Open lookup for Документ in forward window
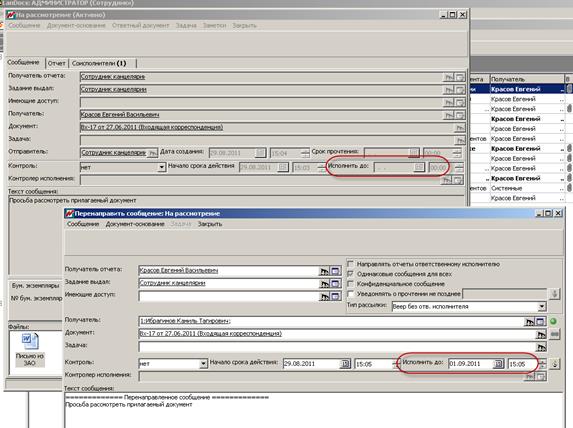The height and width of the screenshot is (428, 573). coord(541,334)
